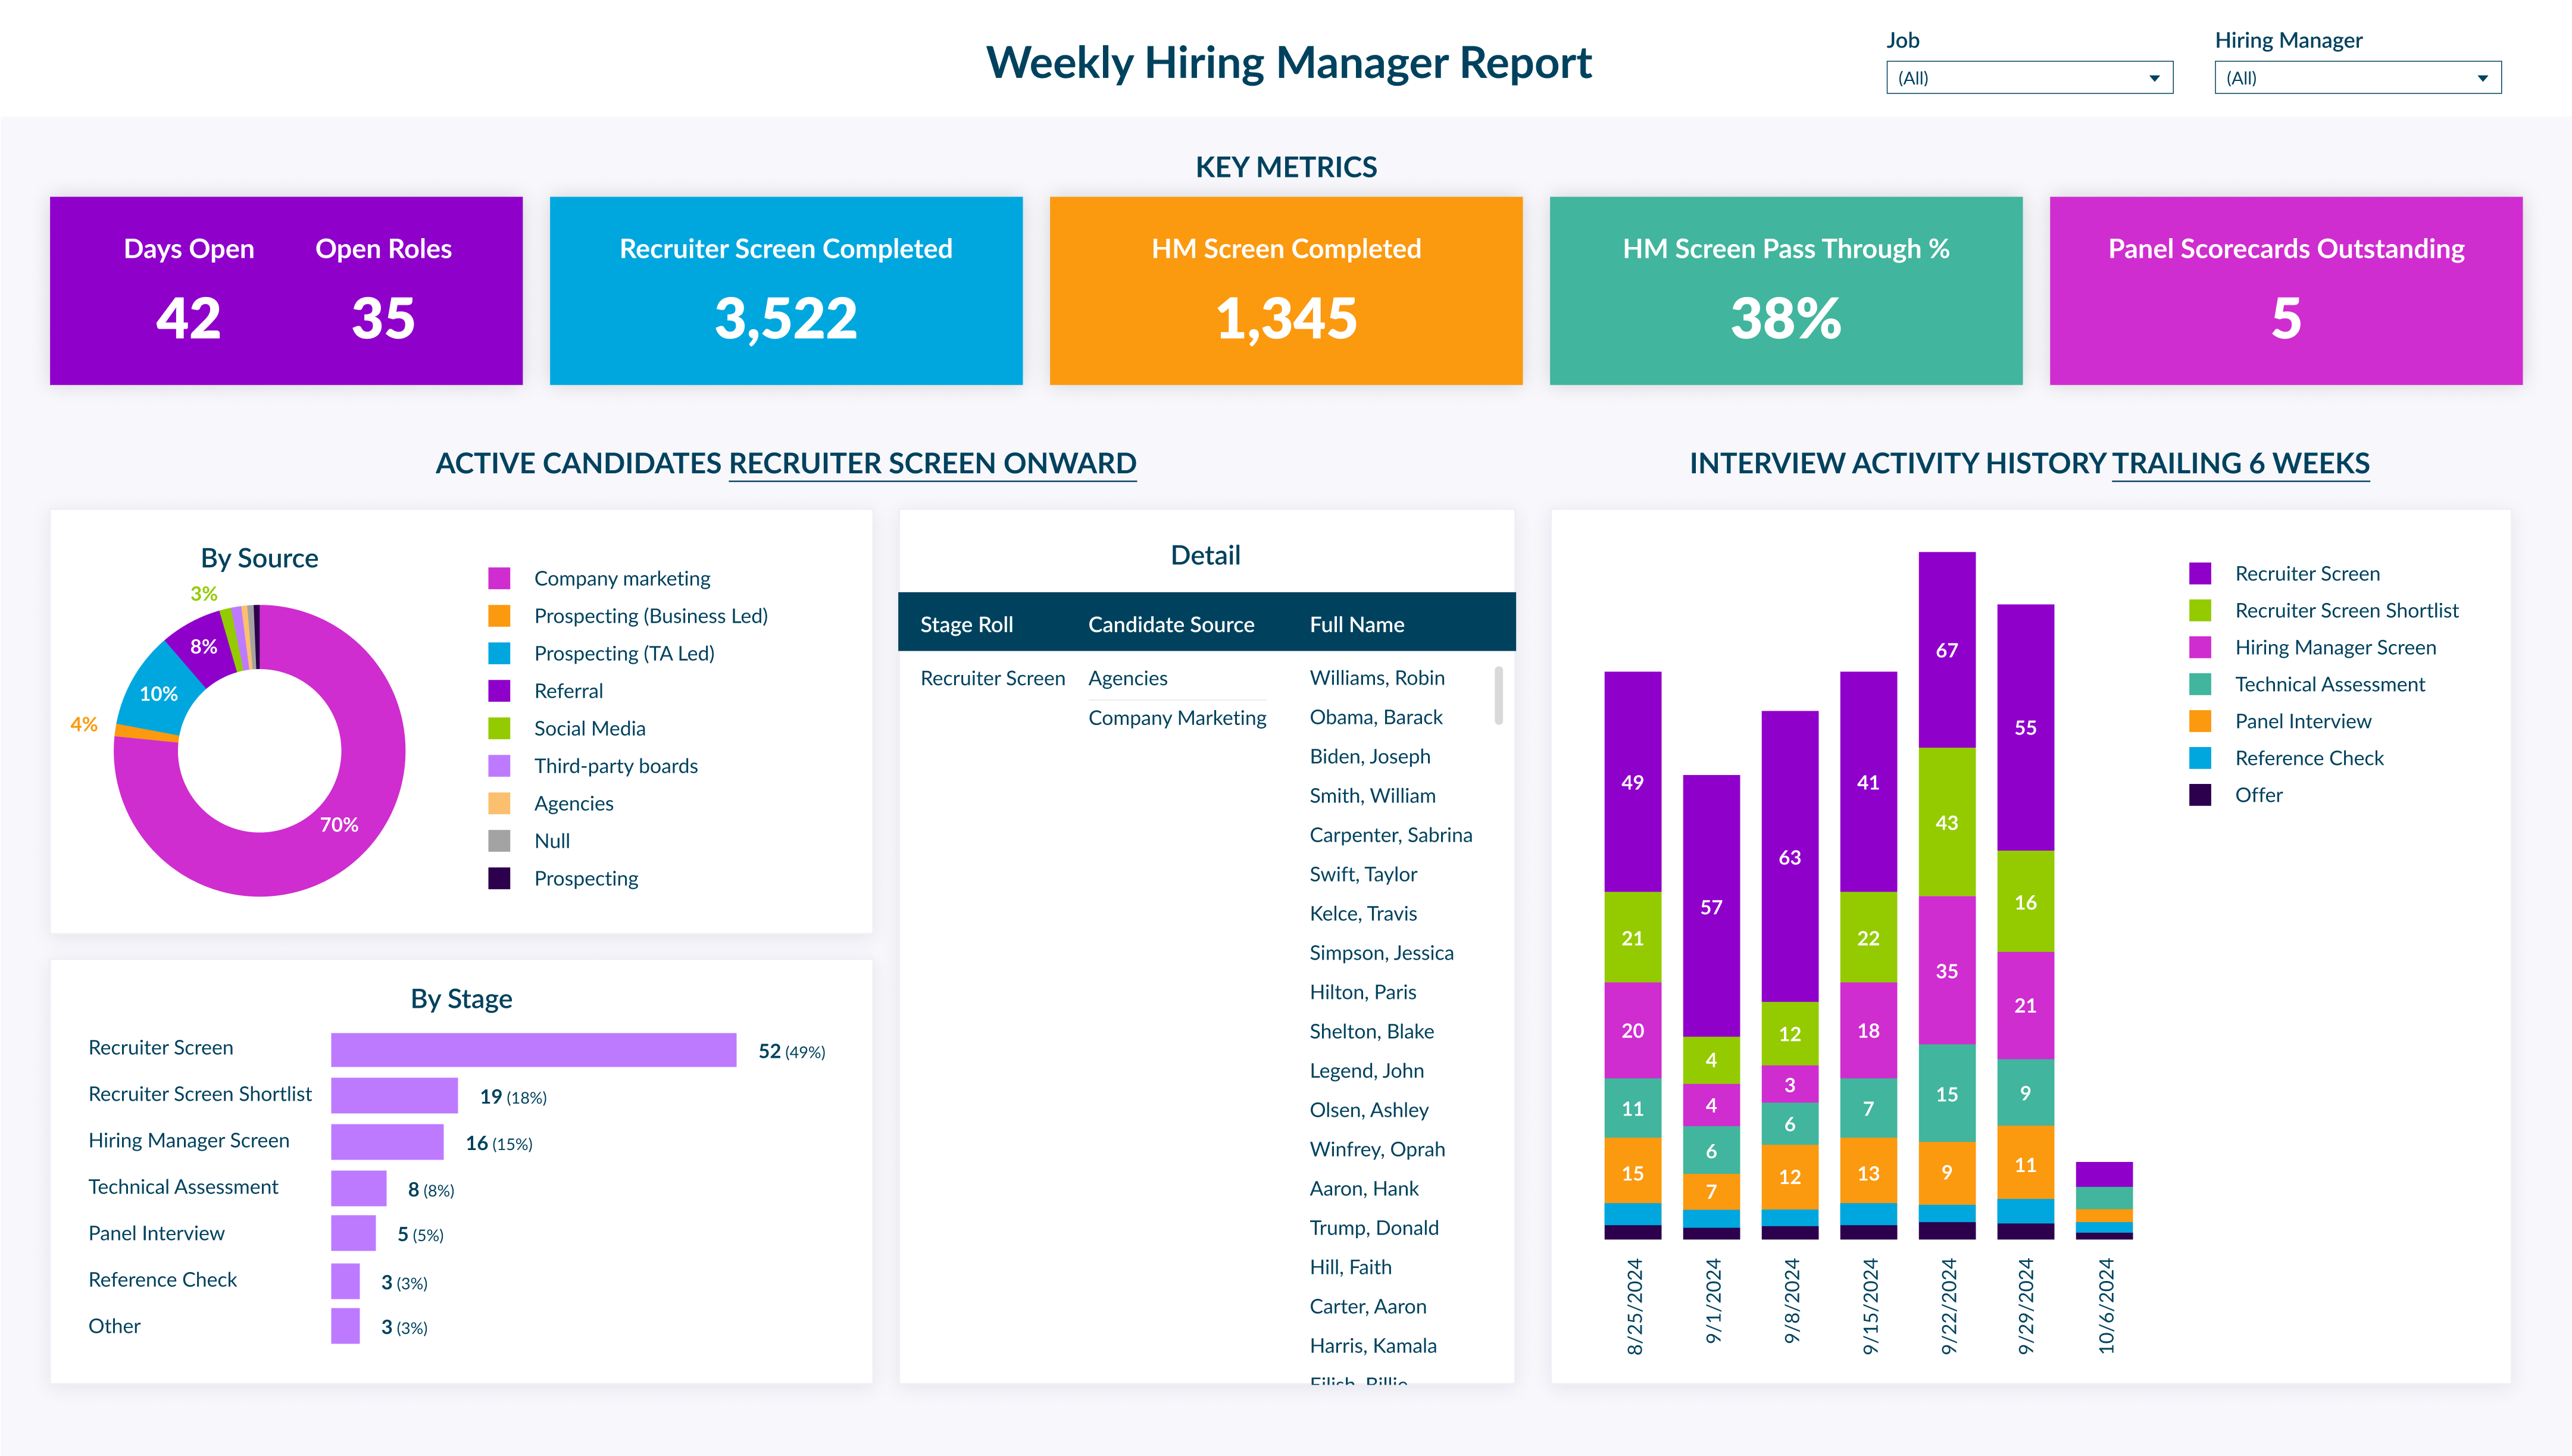Click the 67 segment in 9/22/2024 column
Viewport: 2572px width, 1456px height.
(x=1946, y=650)
